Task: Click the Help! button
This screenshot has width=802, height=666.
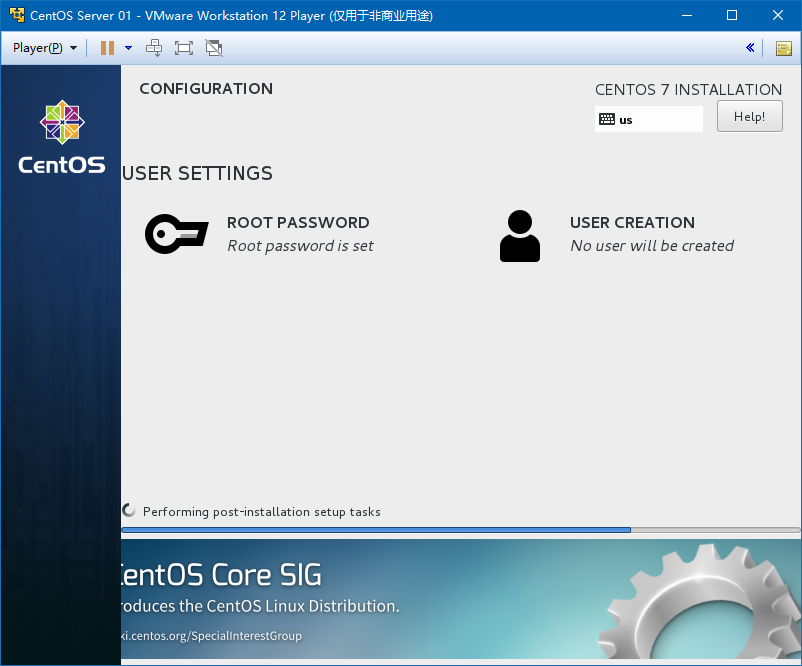Action: 749,116
